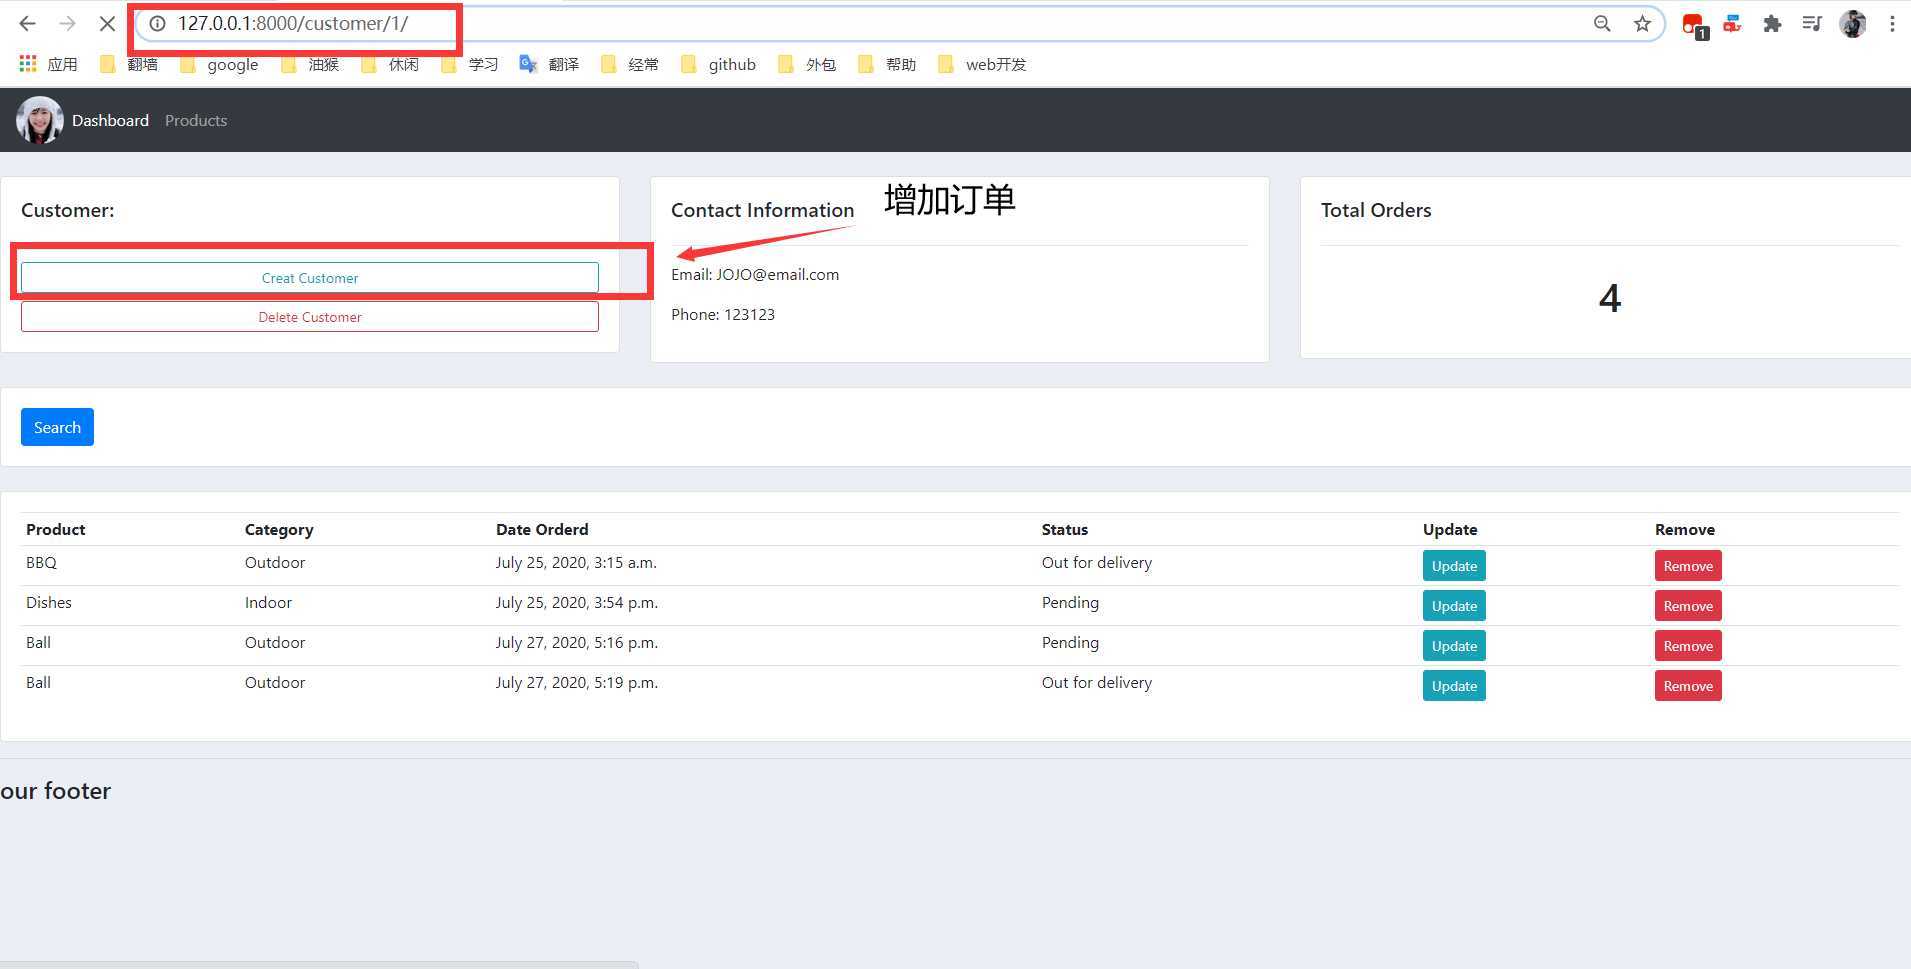Click the Product column header
1911x969 pixels.
56,529
